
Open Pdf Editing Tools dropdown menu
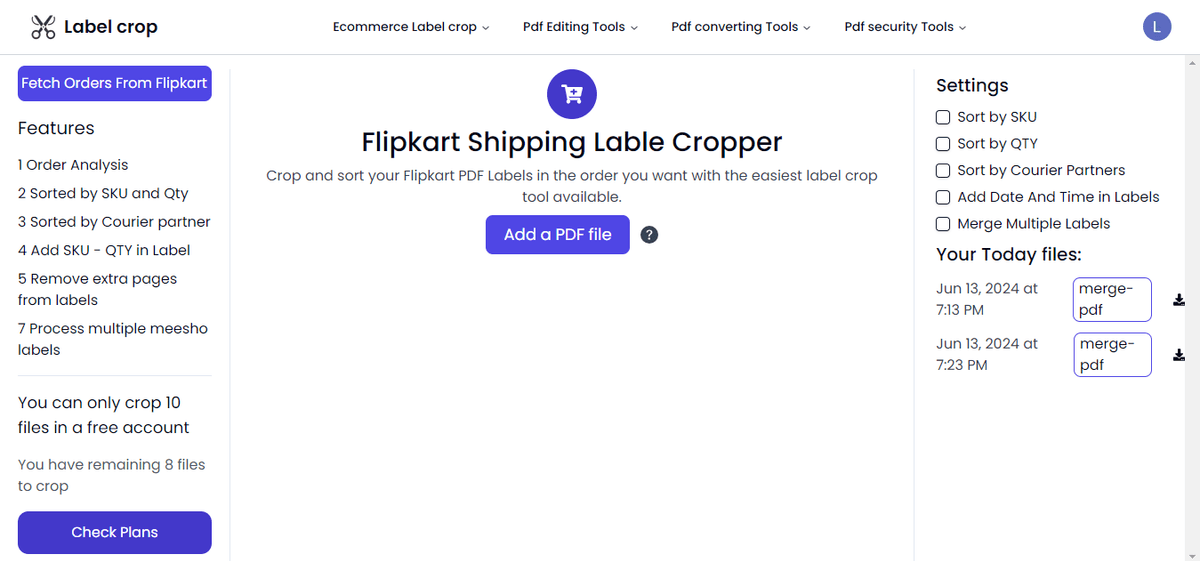click(x=580, y=27)
